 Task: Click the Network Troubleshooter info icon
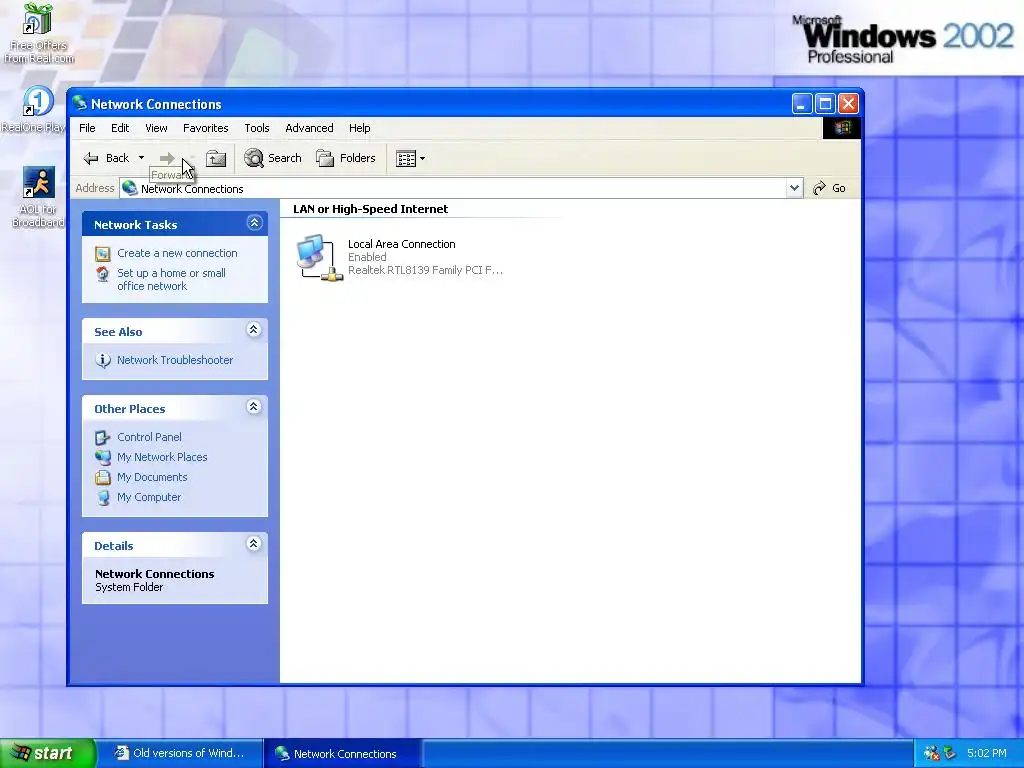(103, 360)
